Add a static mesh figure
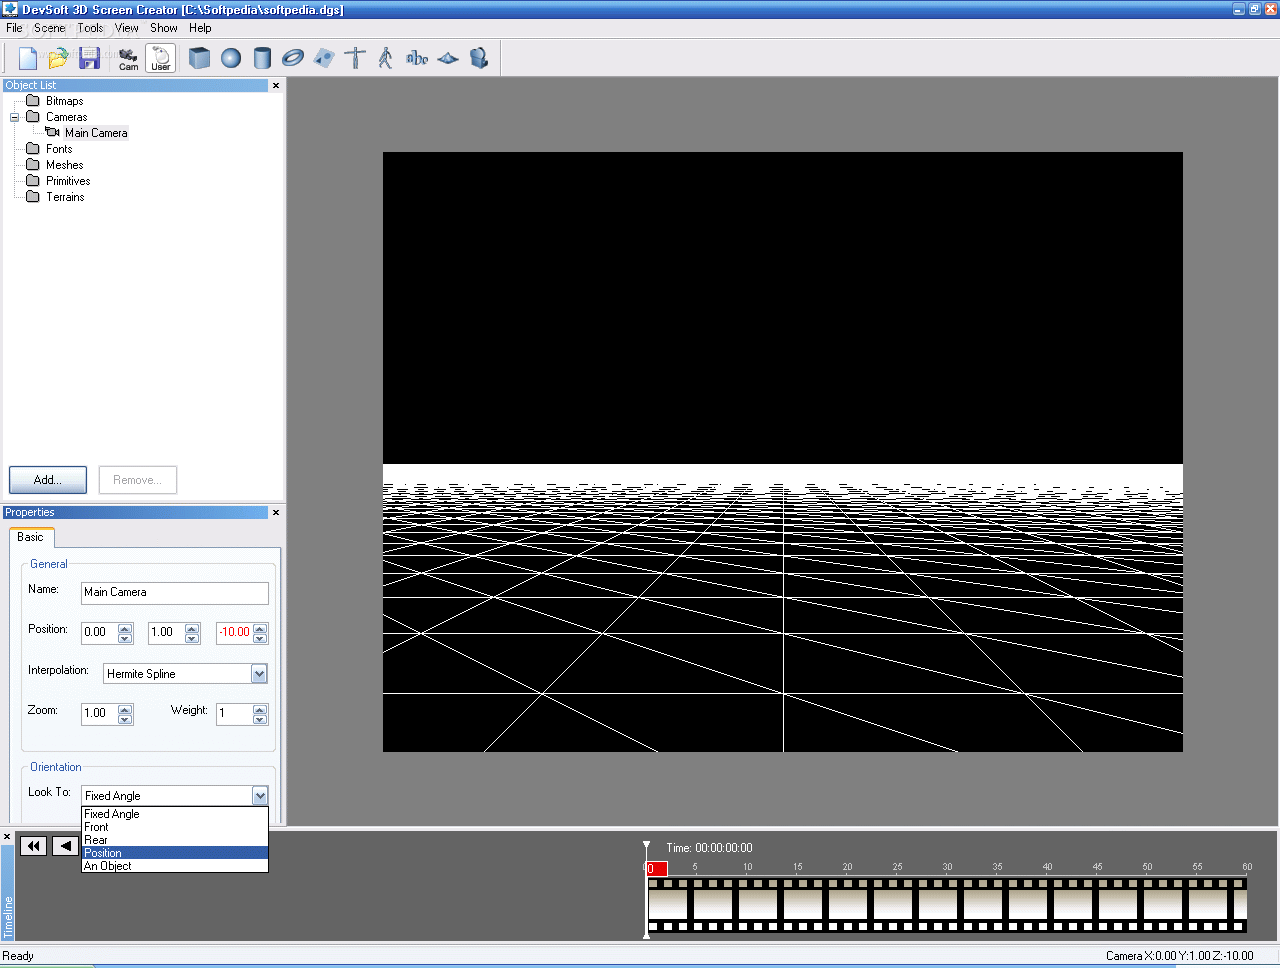The image size is (1280, 968). coord(355,58)
